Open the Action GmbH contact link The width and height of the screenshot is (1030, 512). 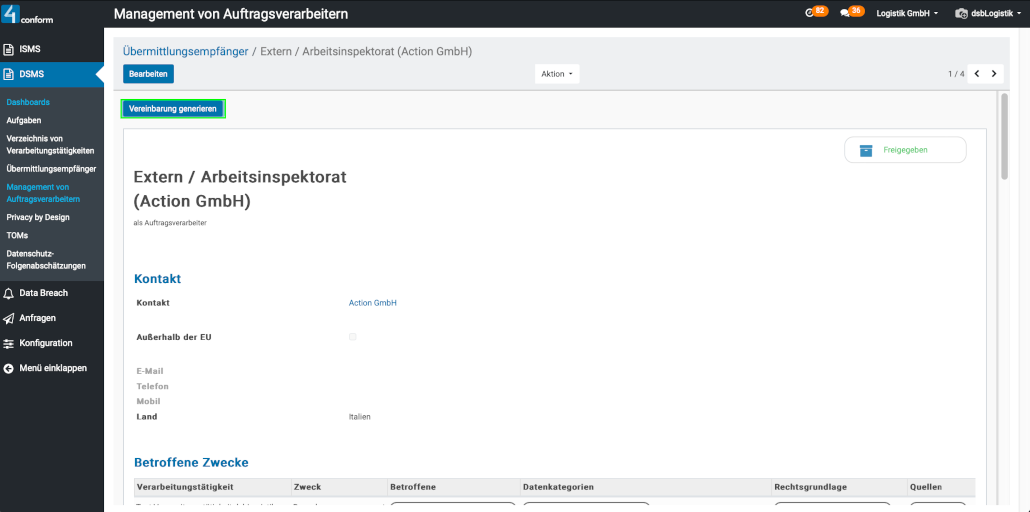pyautogui.click(x=373, y=303)
